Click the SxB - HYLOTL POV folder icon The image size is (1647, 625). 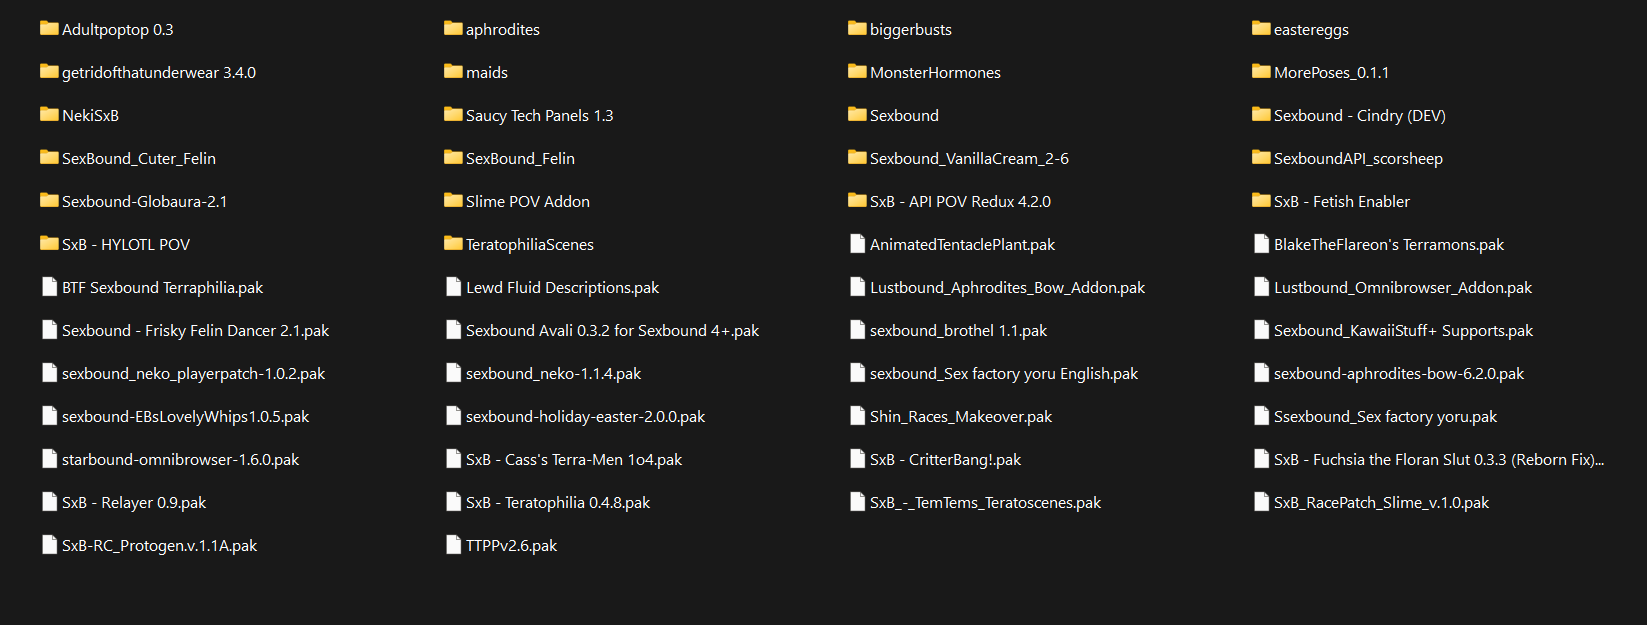[x=49, y=243]
